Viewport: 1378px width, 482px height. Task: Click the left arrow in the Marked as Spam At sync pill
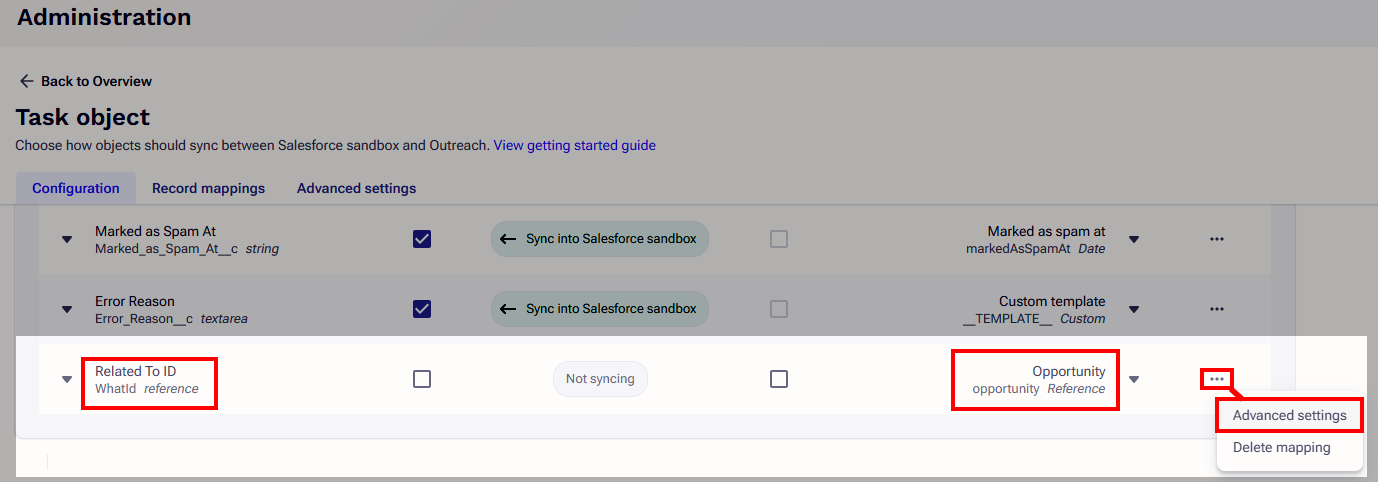pos(508,239)
